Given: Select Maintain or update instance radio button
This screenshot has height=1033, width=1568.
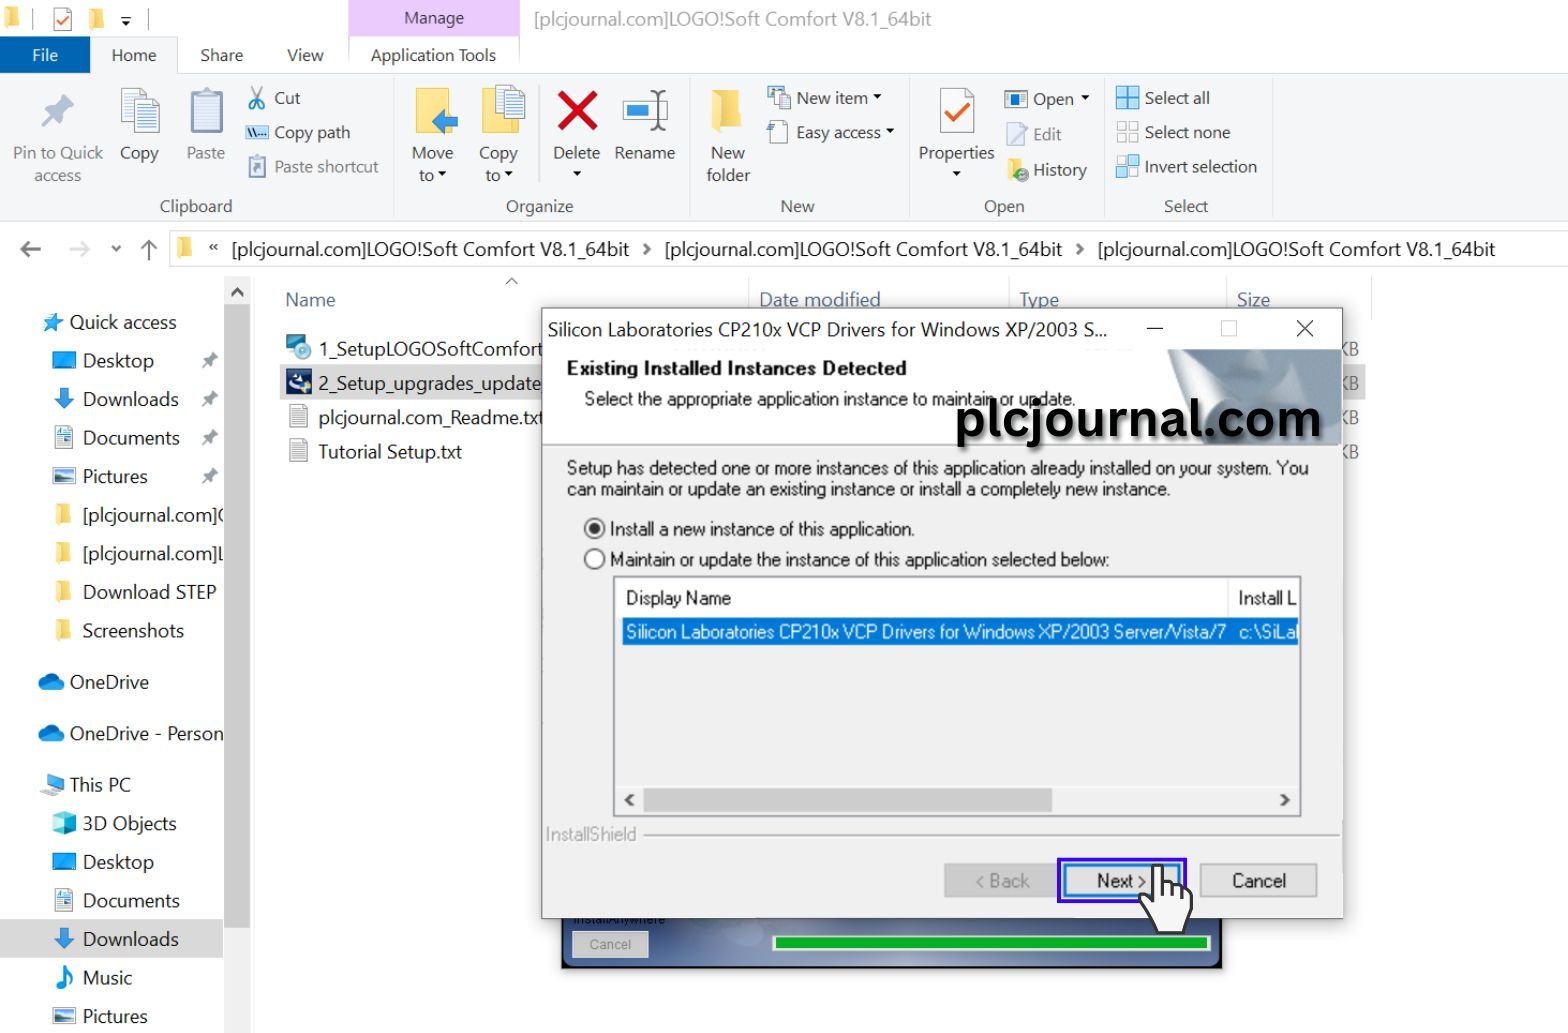Looking at the screenshot, I should coord(595,559).
